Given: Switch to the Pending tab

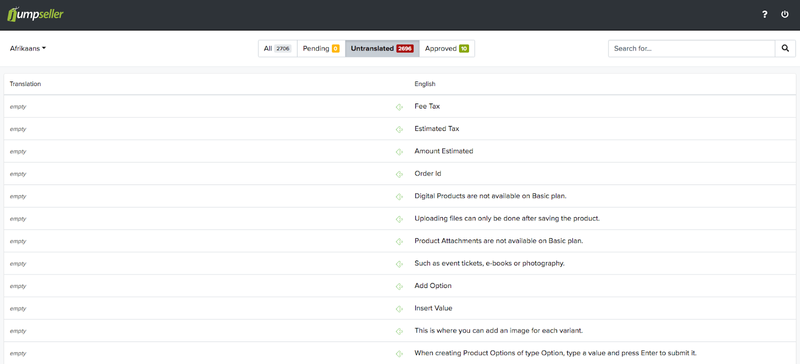Looking at the screenshot, I should pos(321,48).
